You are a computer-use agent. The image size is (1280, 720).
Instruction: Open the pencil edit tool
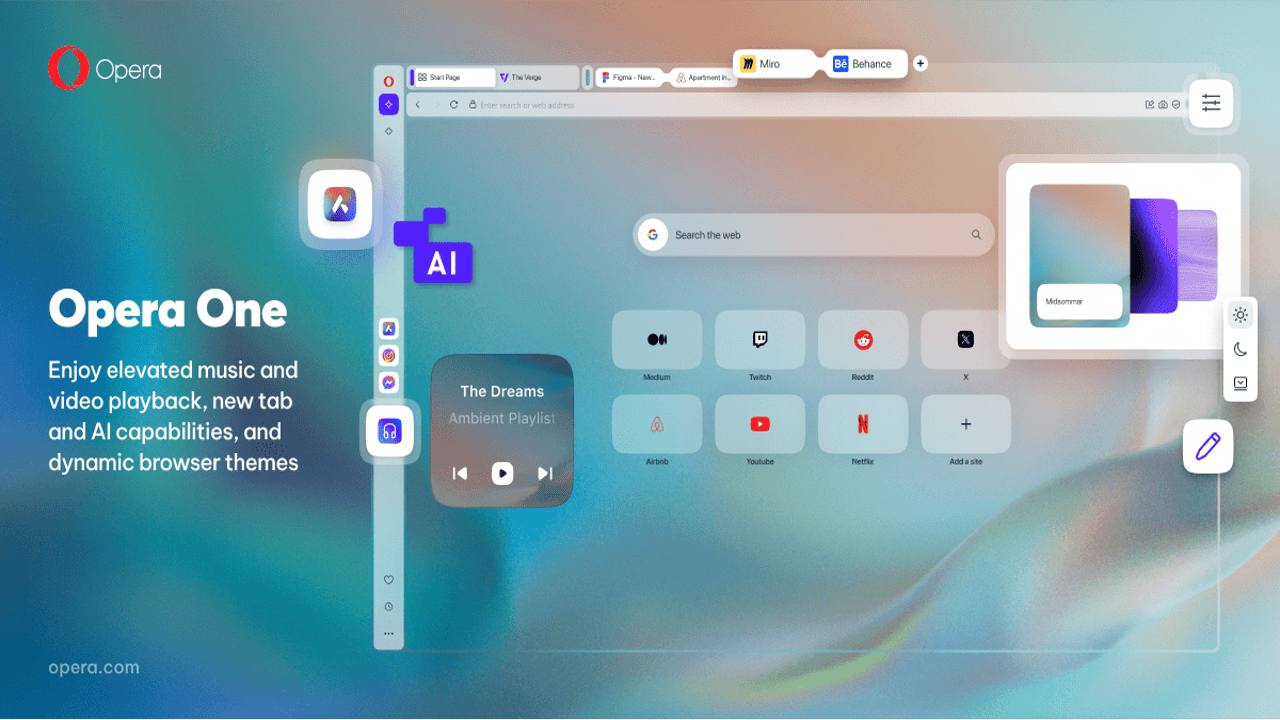(1207, 446)
